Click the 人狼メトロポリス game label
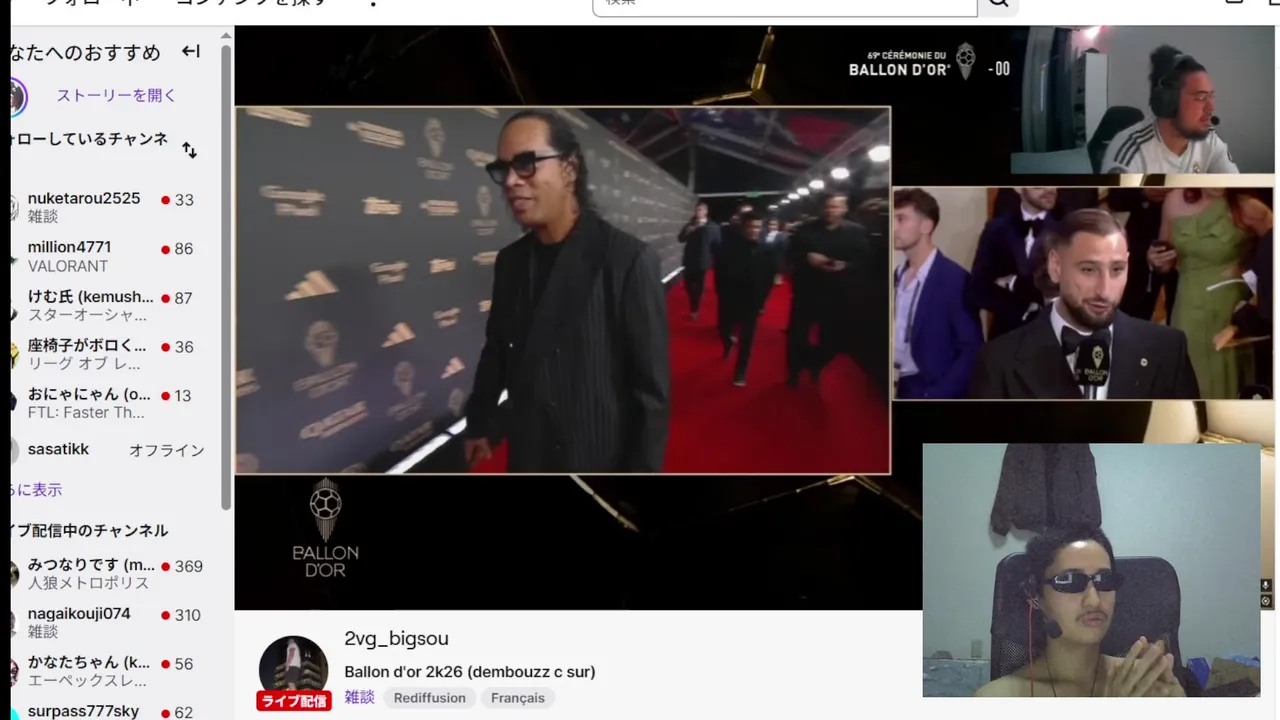The image size is (1280, 720). point(88,583)
